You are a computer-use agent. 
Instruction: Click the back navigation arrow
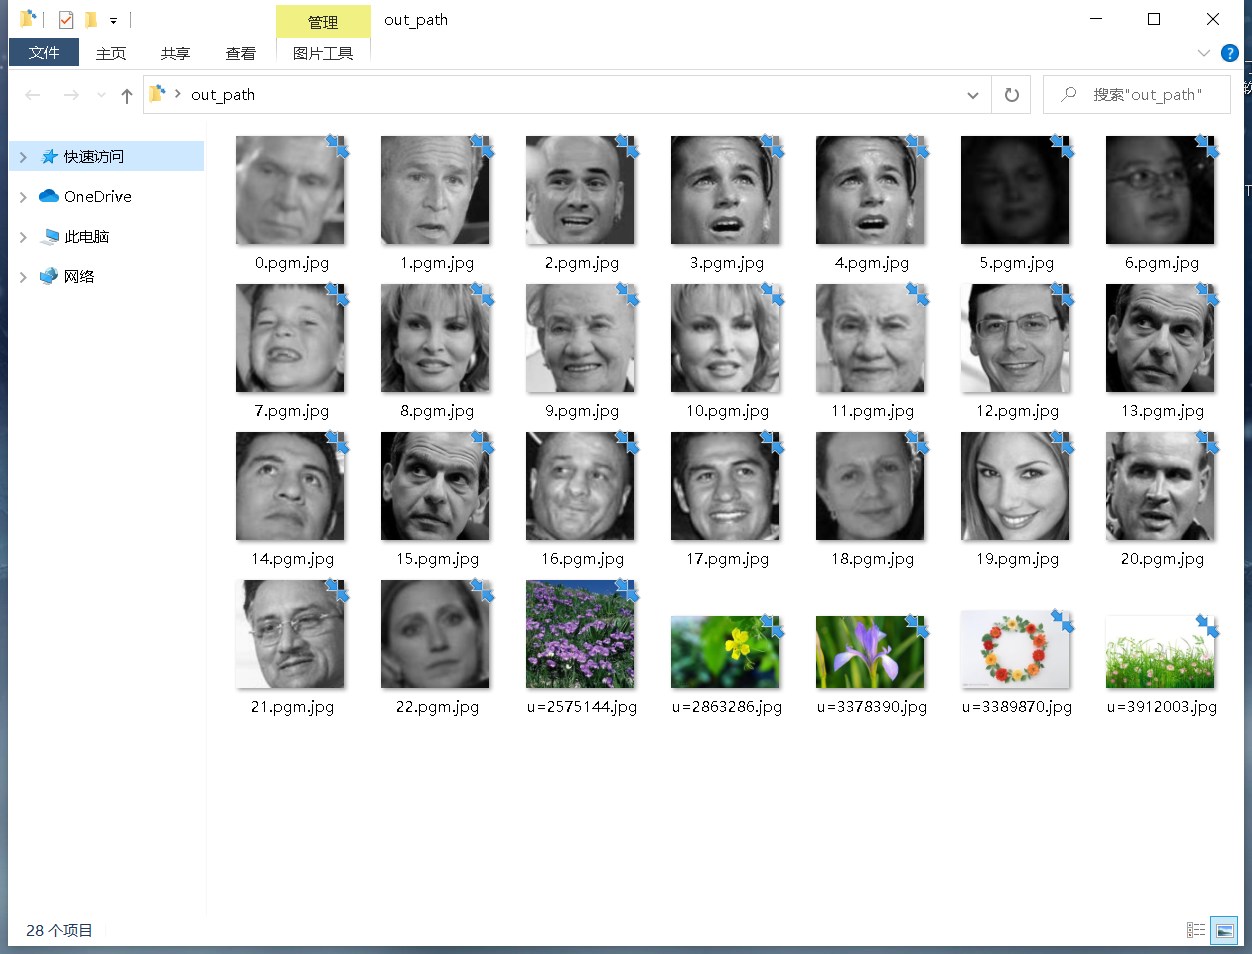click(32, 95)
